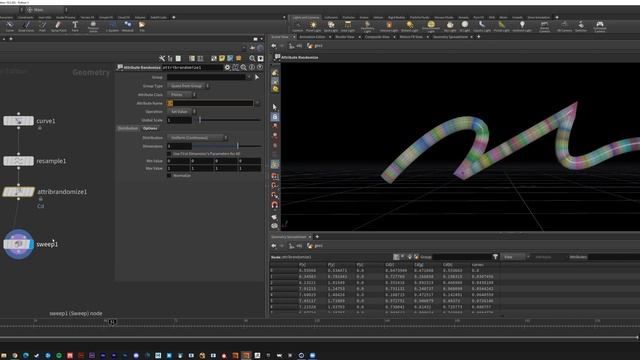The image size is (640, 360).
Task: Select the Platonic Solids shelf tool
Action: point(93,27)
